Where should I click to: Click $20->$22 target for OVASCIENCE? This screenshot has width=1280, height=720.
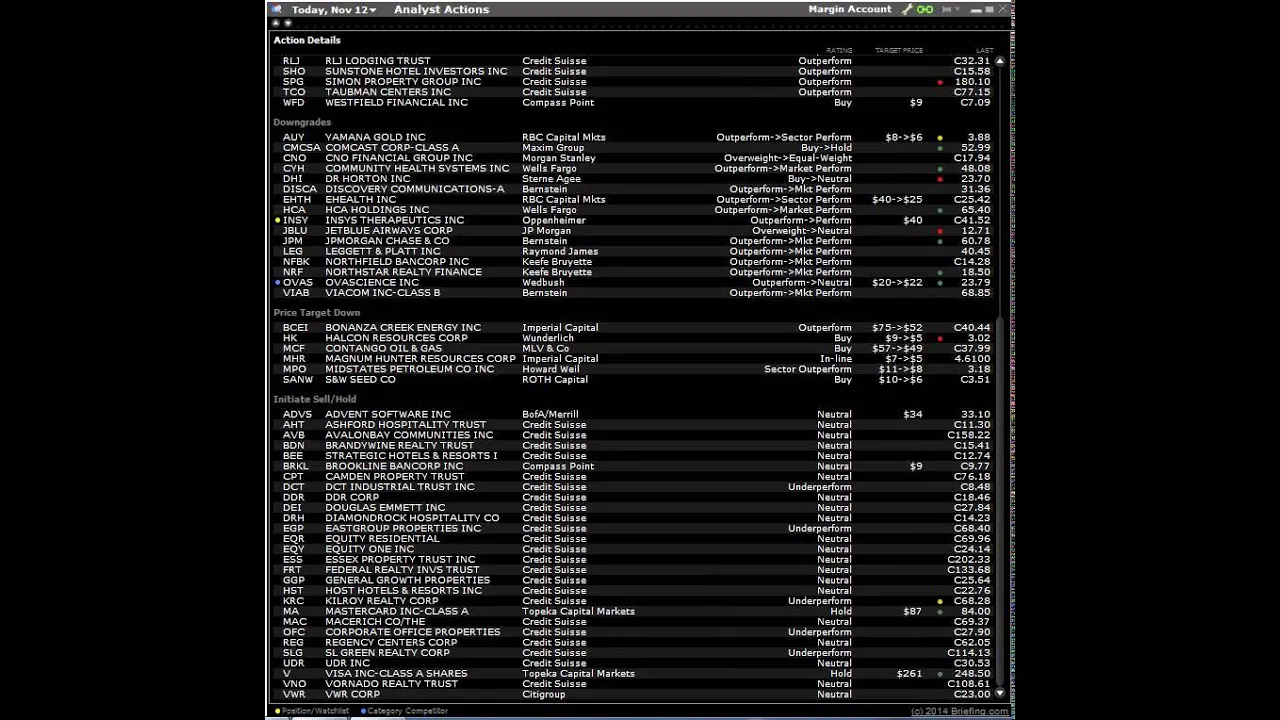click(x=897, y=283)
